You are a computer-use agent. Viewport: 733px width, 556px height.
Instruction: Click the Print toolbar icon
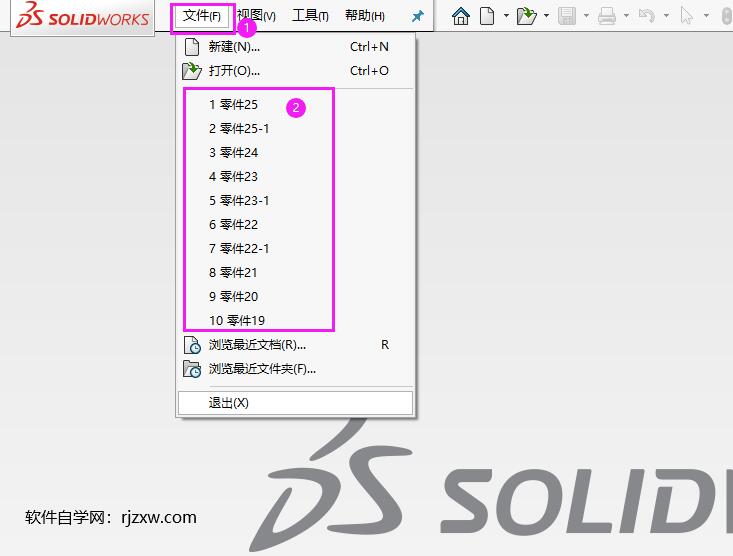click(x=607, y=16)
